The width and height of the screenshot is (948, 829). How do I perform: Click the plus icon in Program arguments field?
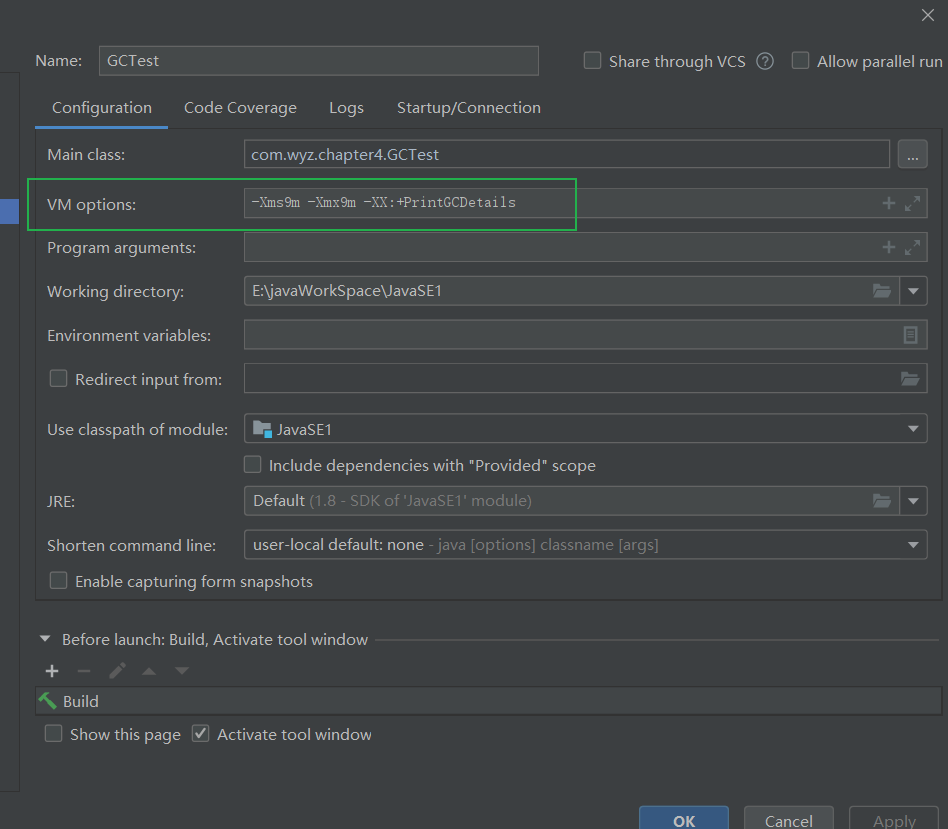888,247
